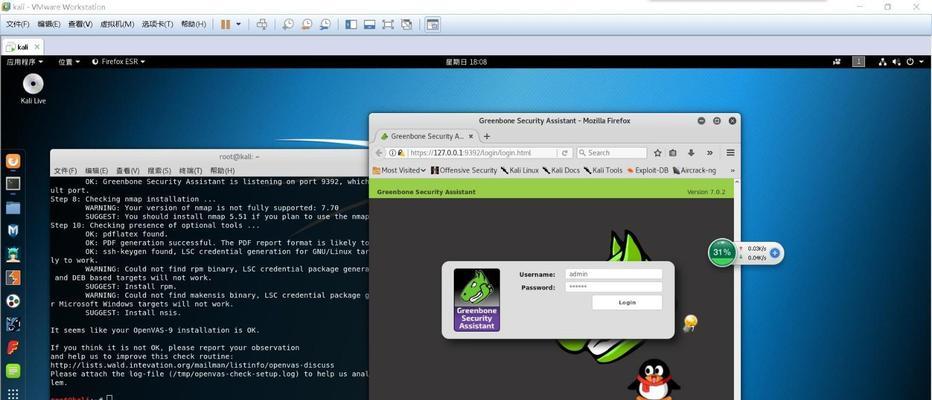Click the Username field containing admin
This screenshot has width=932, height=400.
(613, 274)
